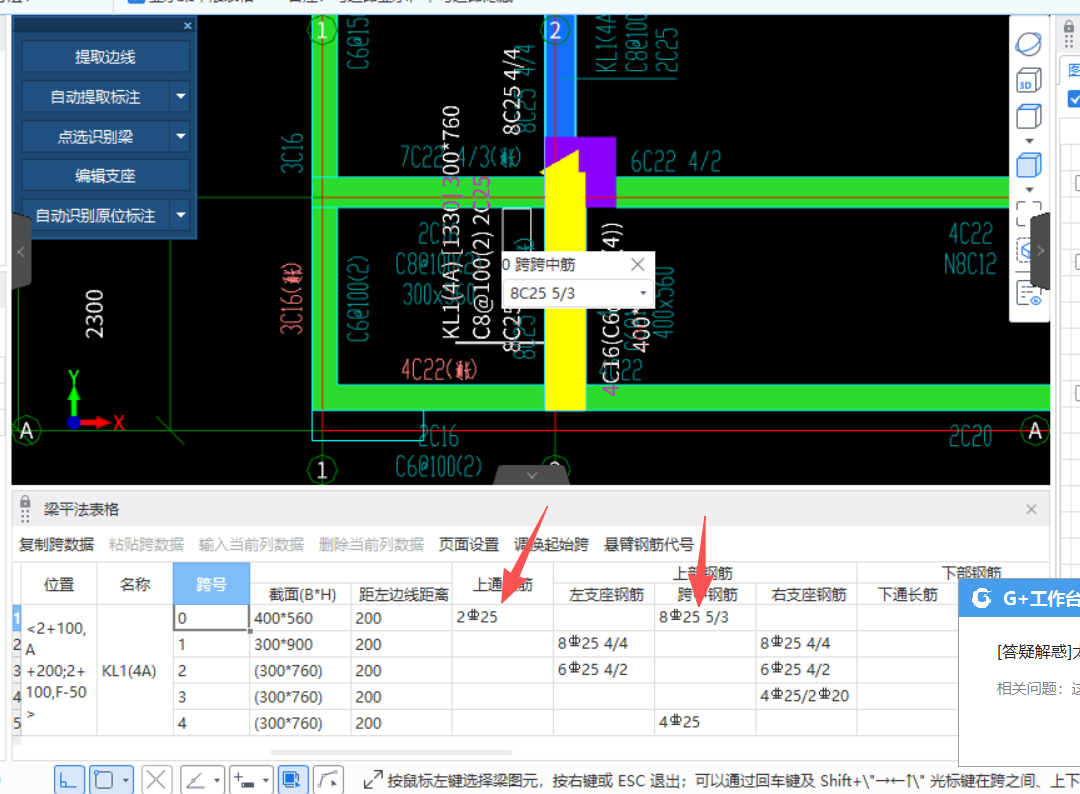Collapse drawing area with bottom chevron handle
The image size is (1080, 794).
532,475
